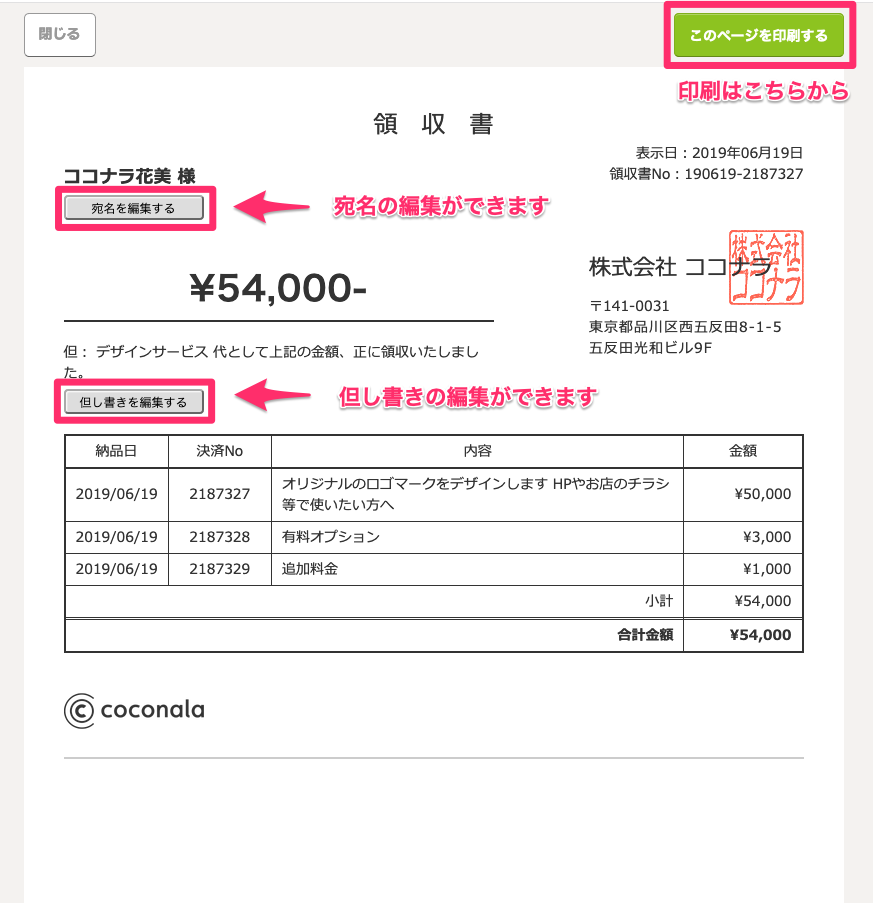Image resolution: width=873 pixels, height=903 pixels.
Task: Click the 領収書 title heading
Action: click(434, 123)
